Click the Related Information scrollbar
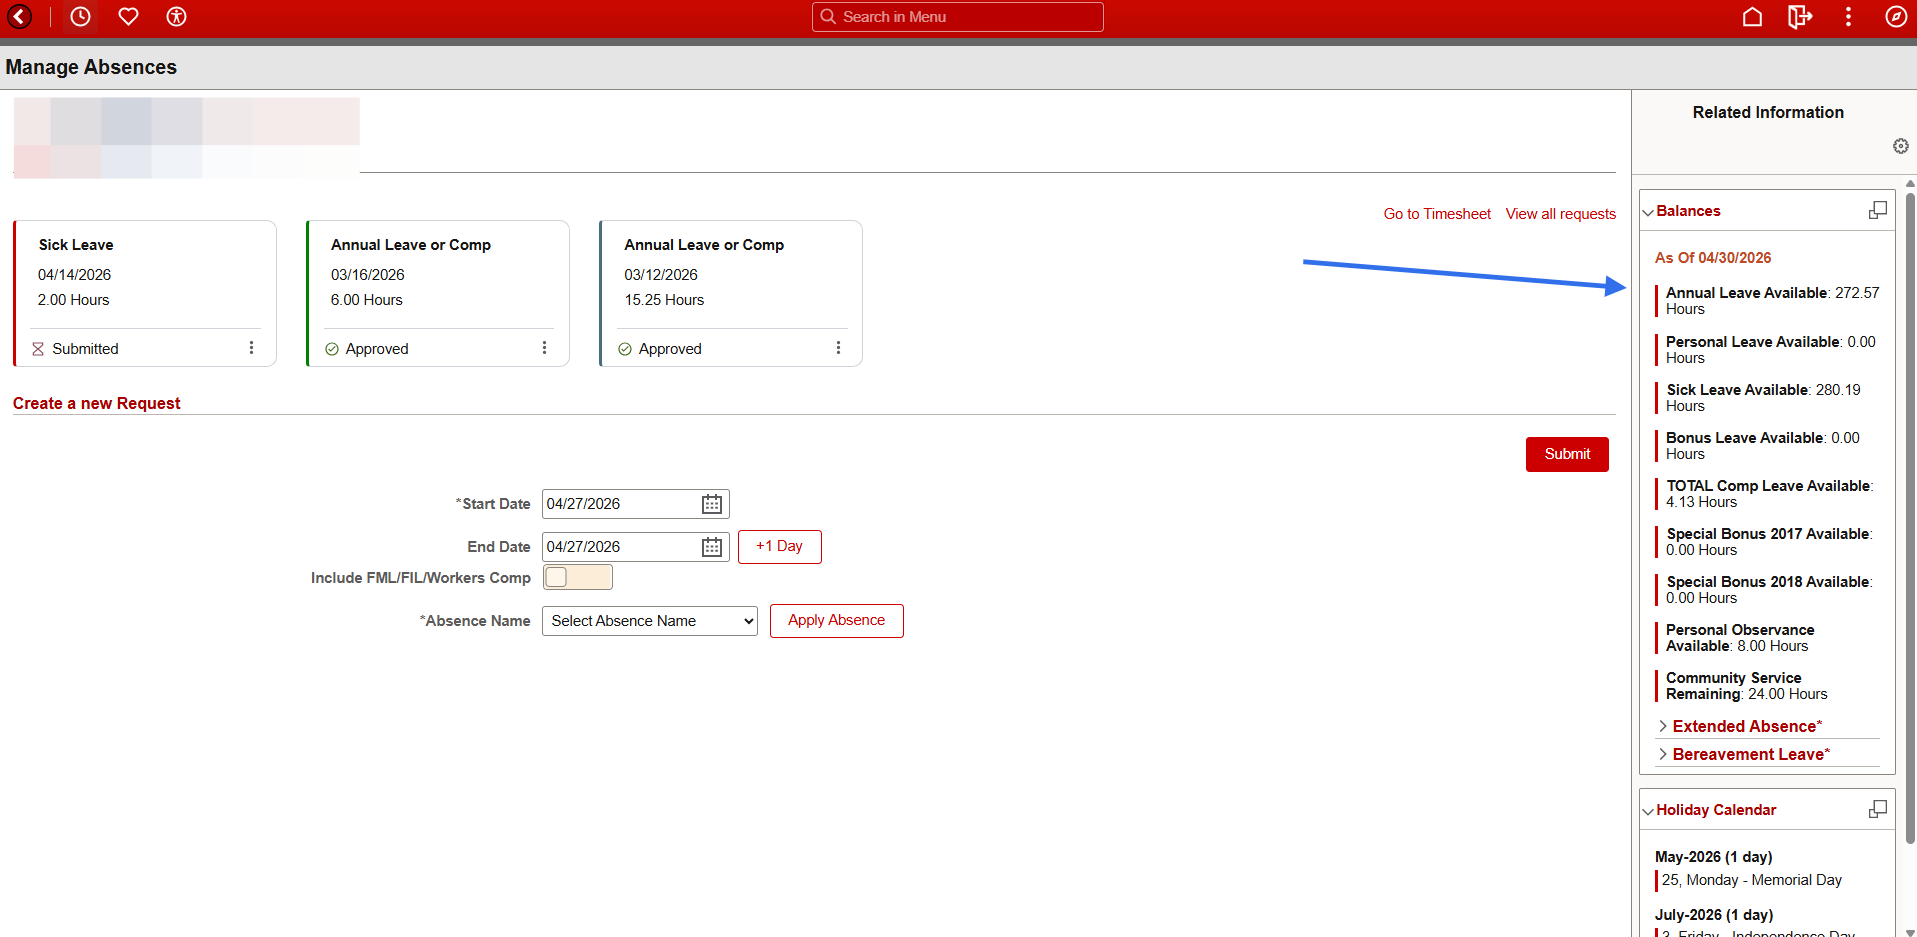Image resolution: width=1917 pixels, height=937 pixels. coord(1910,520)
